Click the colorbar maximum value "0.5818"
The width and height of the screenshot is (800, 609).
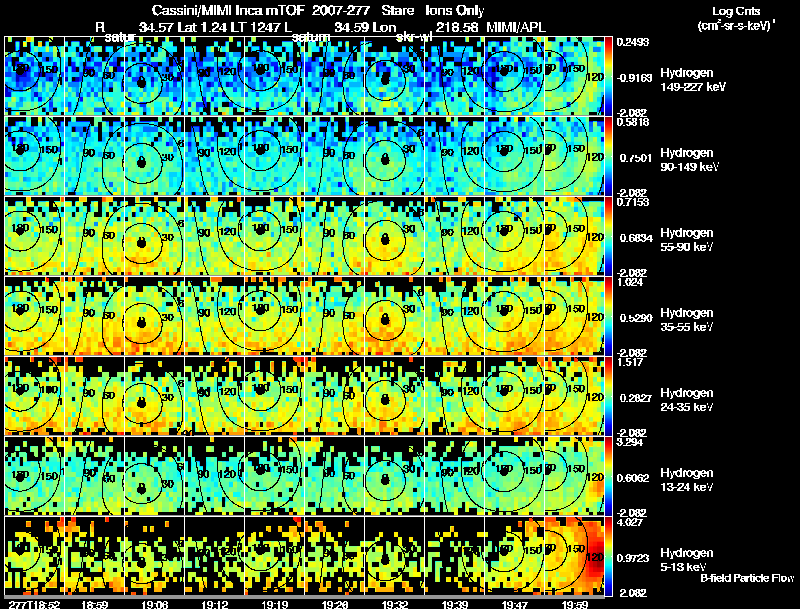click(633, 122)
